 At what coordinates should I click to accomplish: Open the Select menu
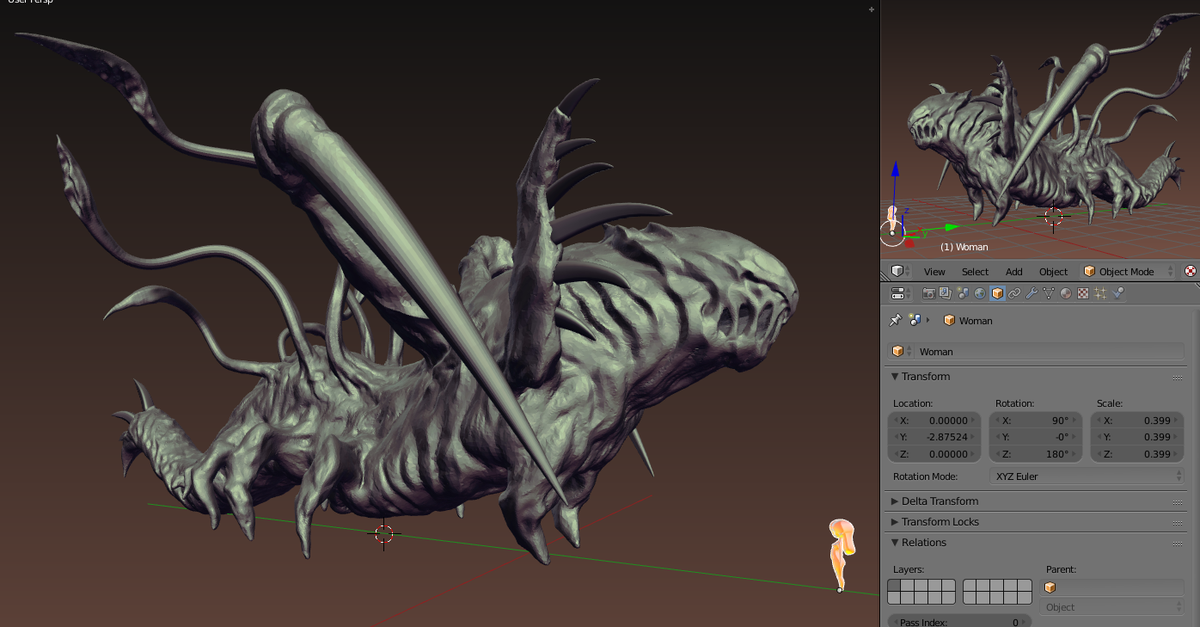pos(975,272)
